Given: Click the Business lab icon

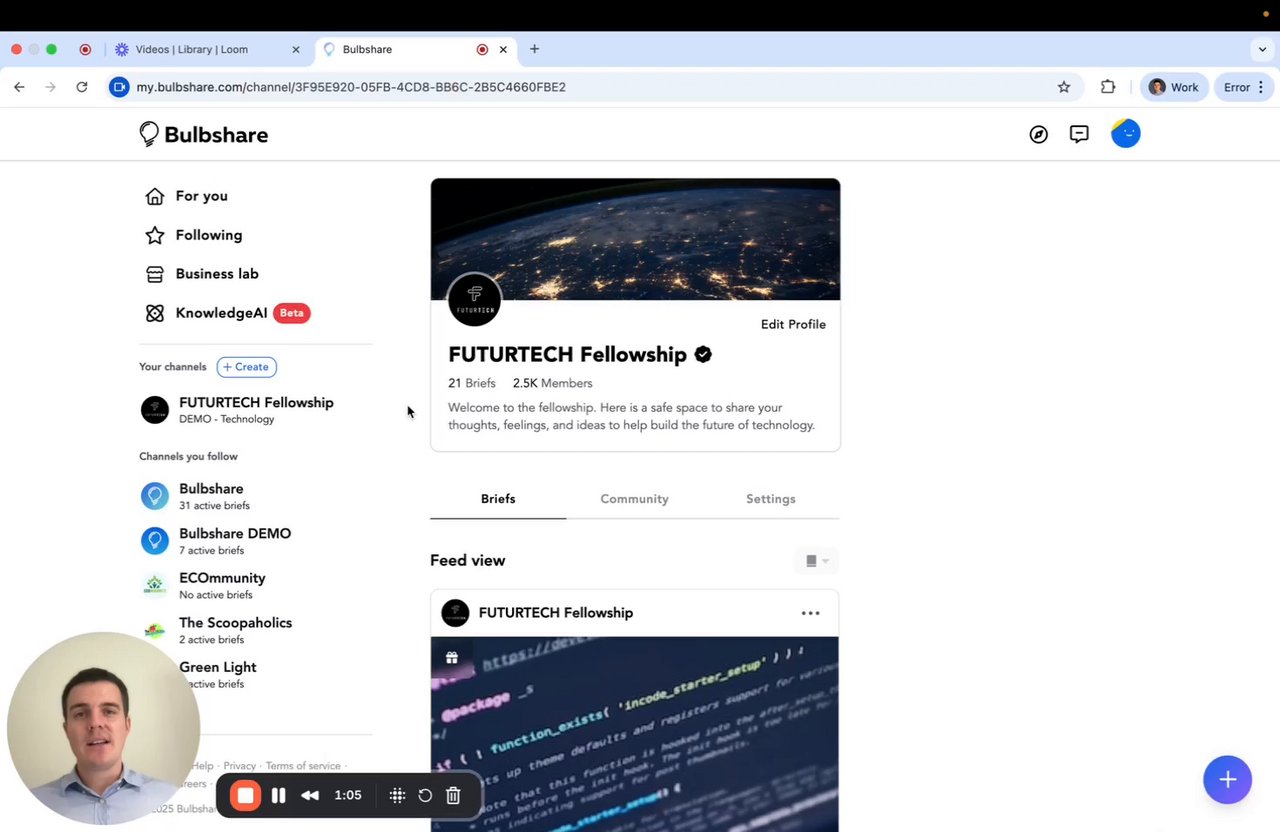Looking at the screenshot, I should tap(155, 274).
